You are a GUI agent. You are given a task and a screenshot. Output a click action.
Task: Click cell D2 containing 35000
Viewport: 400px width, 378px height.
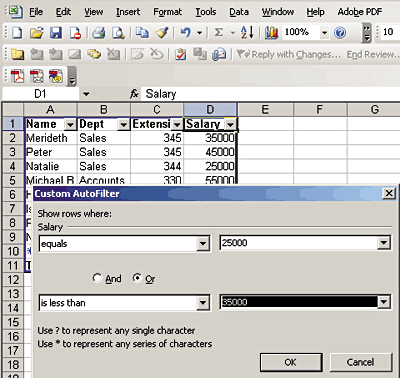(210, 138)
